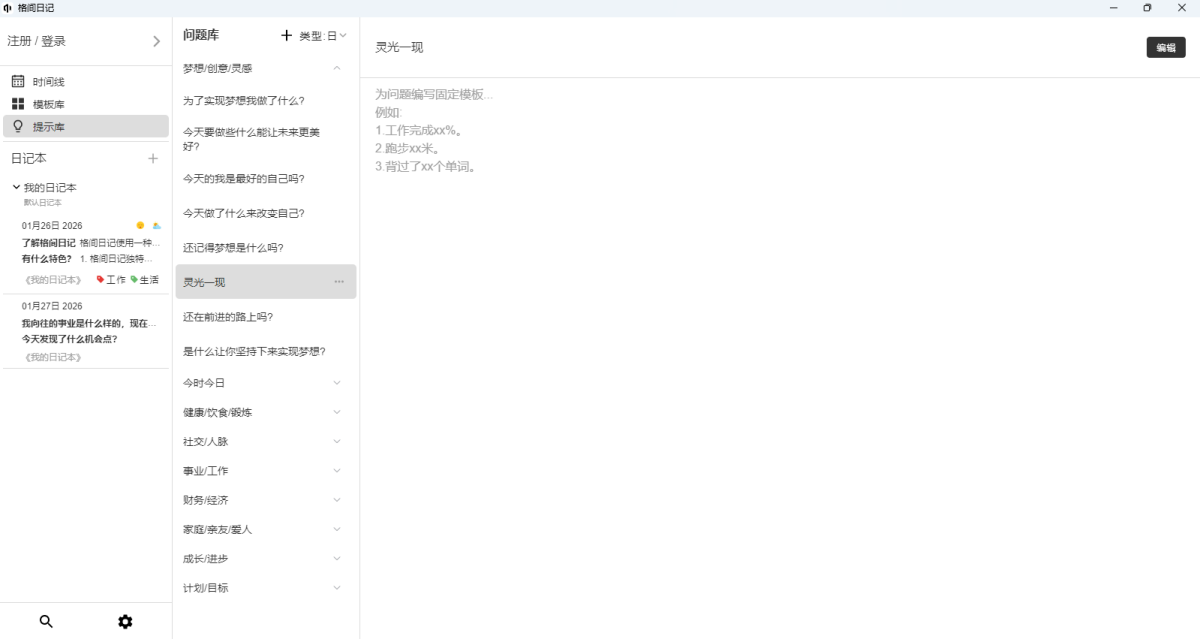
Task: Click the 模板库 grid icon
Action: coord(18,104)
